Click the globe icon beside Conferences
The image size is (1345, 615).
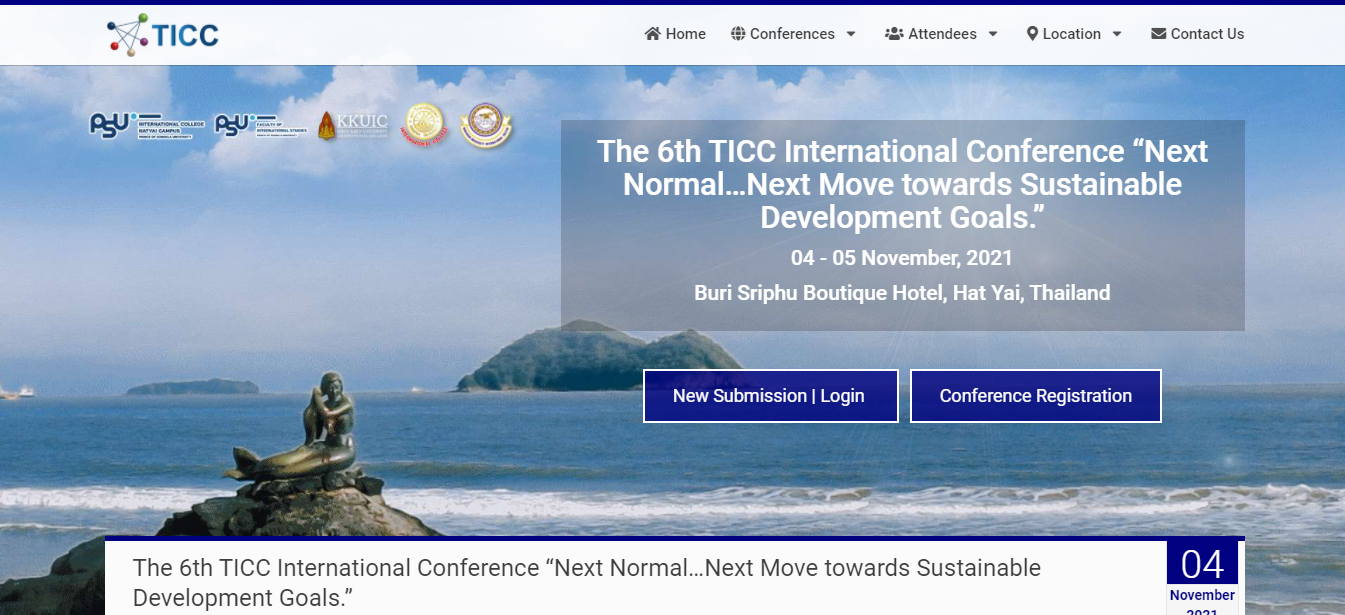738,34
